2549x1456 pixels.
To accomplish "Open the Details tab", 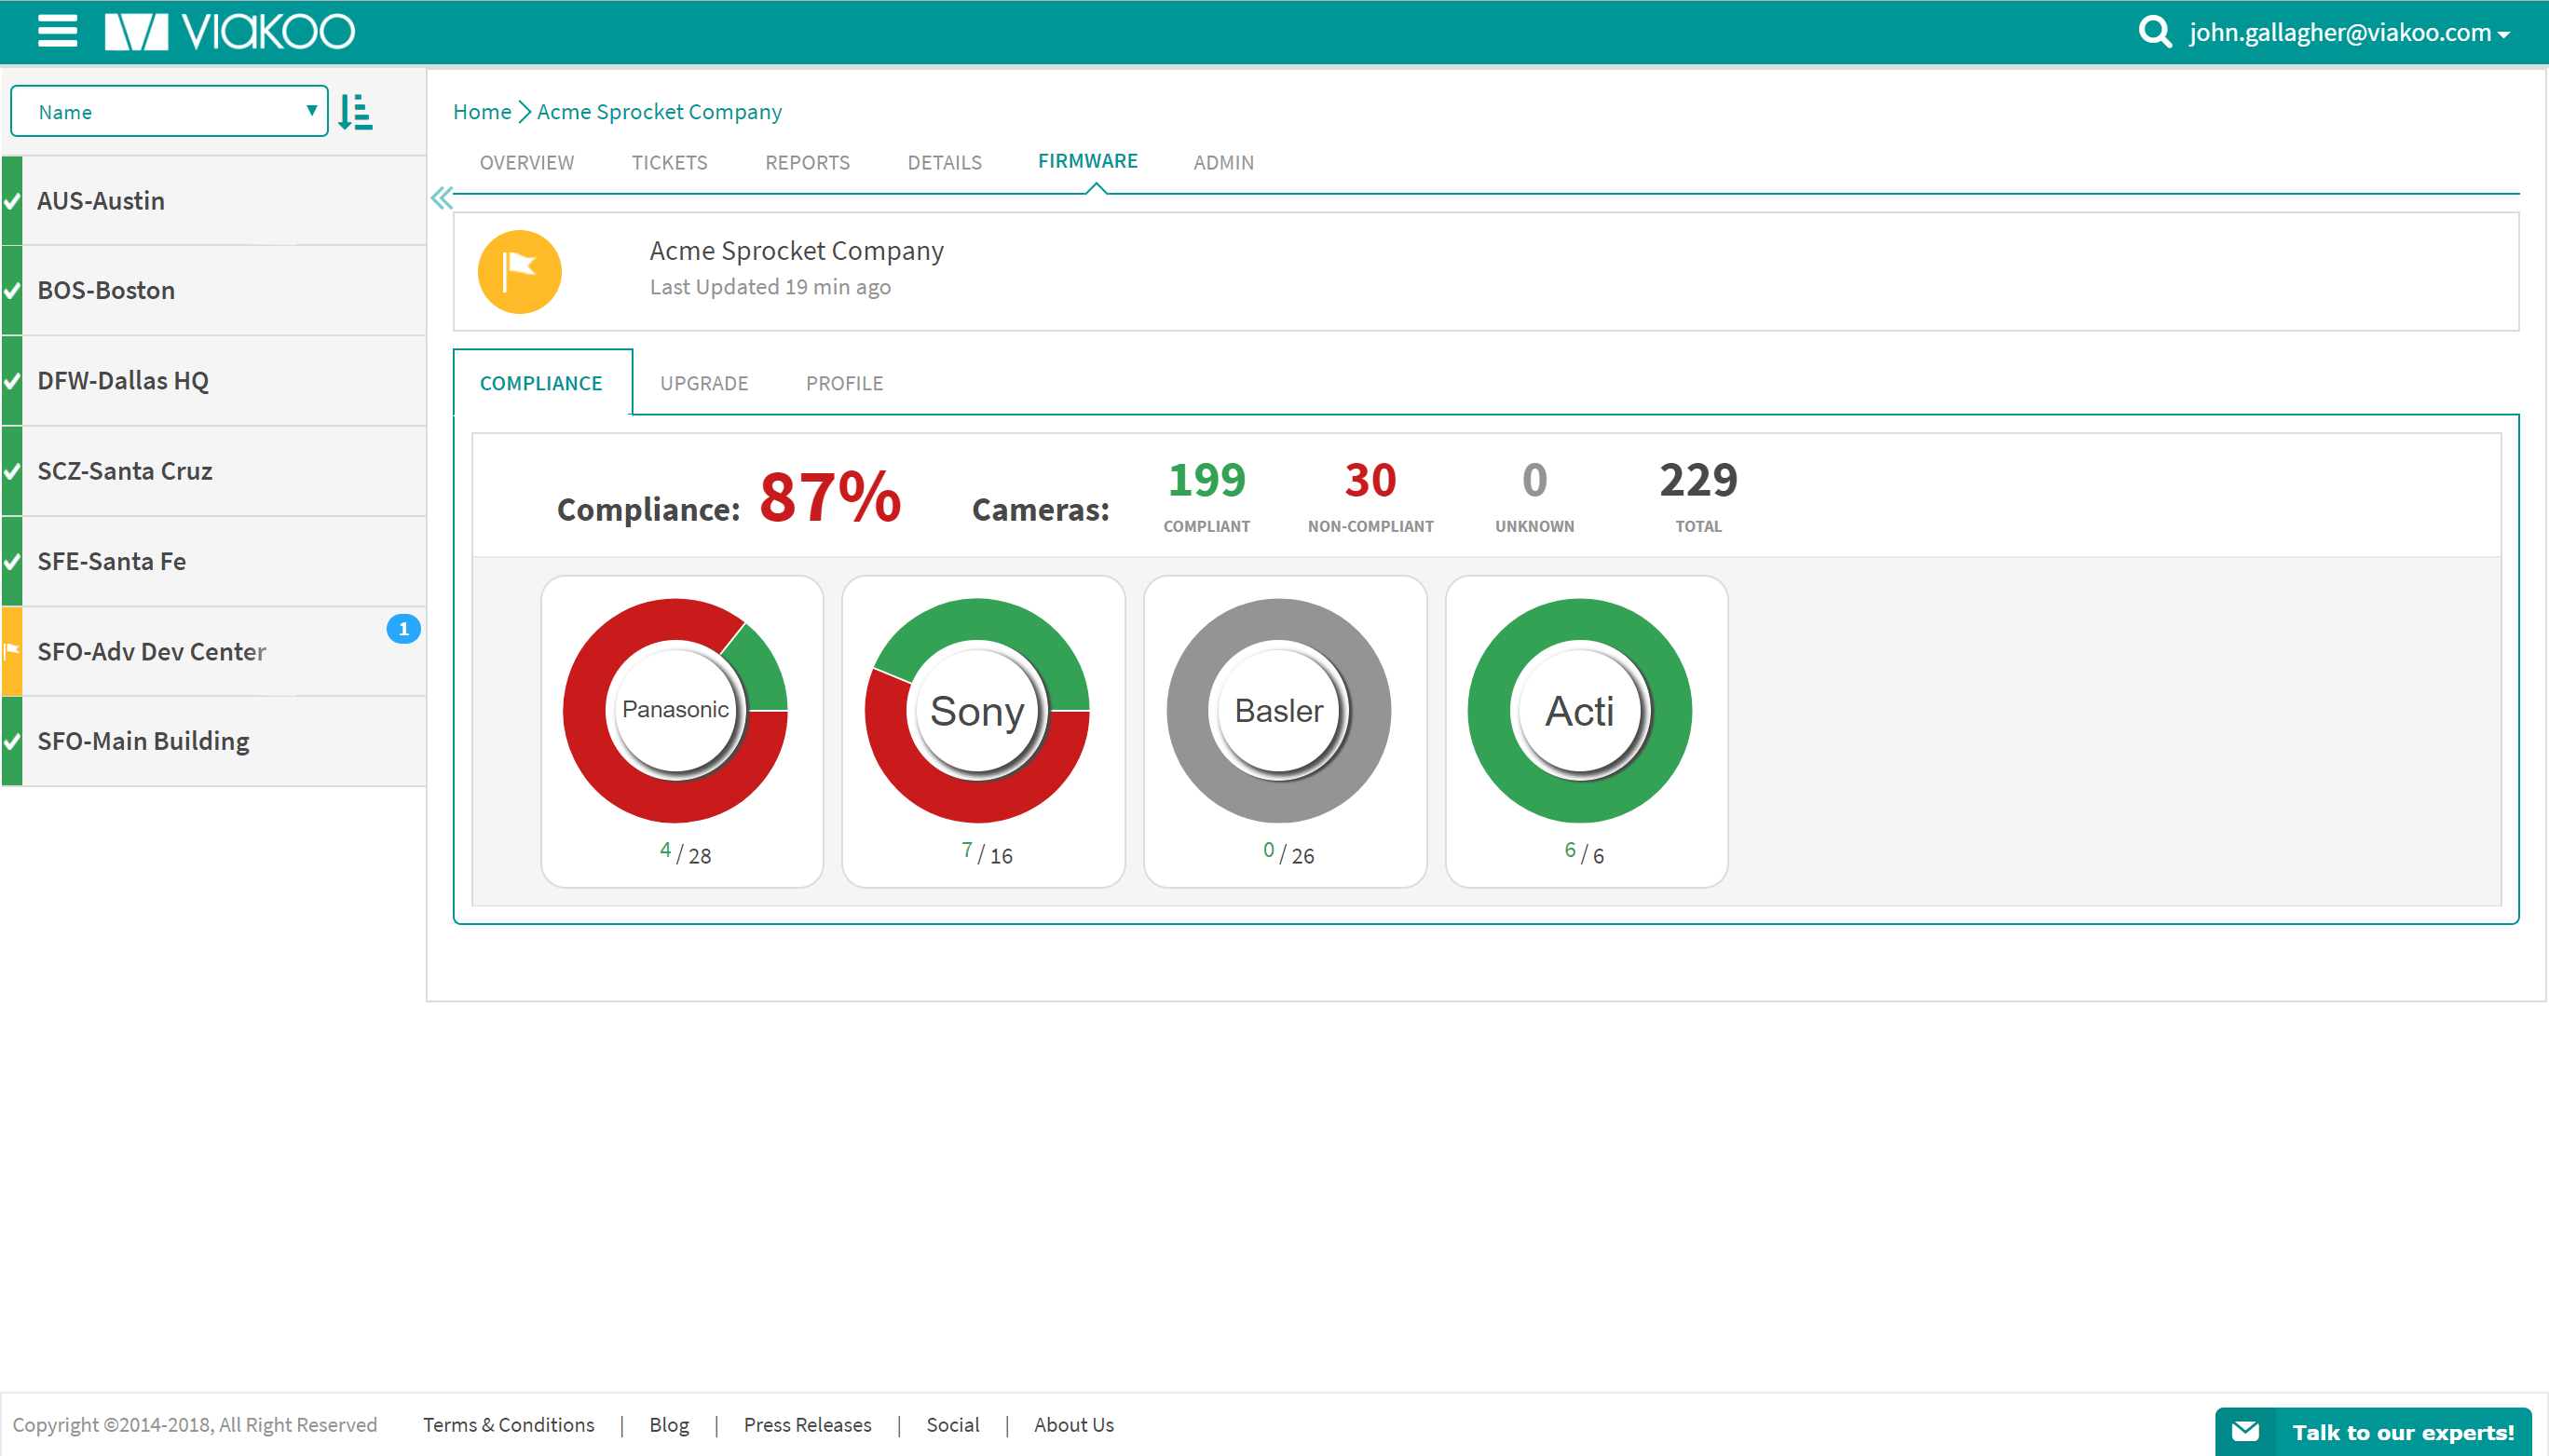I will pyautogui.click(x=944, y=162).
